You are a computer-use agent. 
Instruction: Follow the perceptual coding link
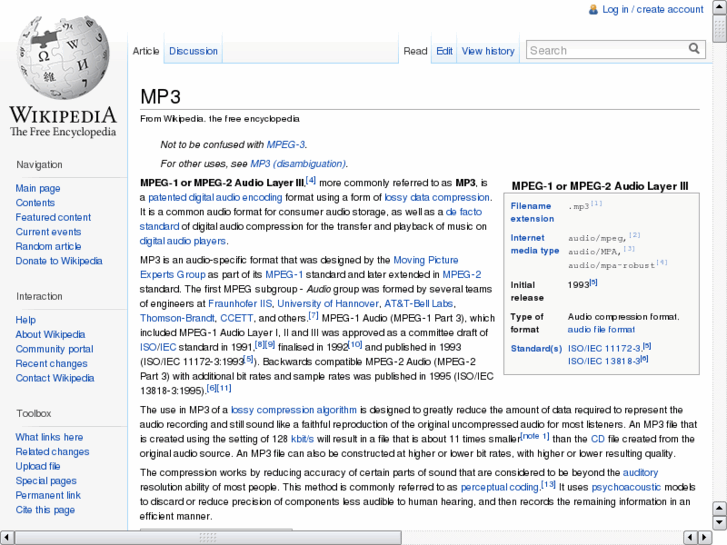[500, 487]
